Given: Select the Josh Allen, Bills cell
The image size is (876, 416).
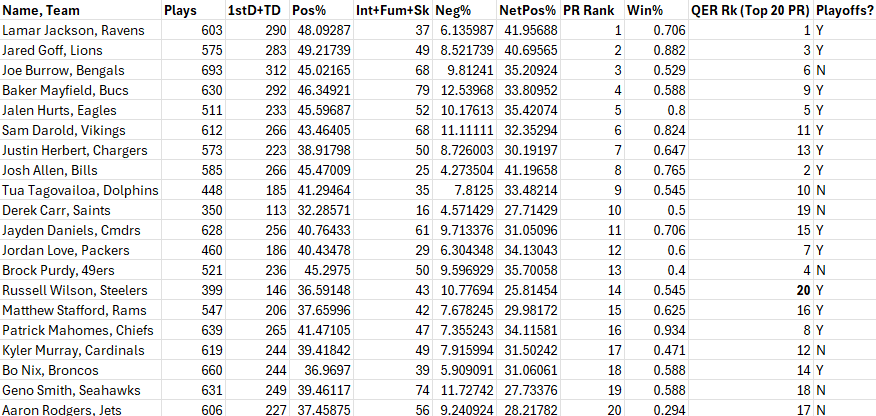Looking at the screenshot, I should [x=81, y=170].
